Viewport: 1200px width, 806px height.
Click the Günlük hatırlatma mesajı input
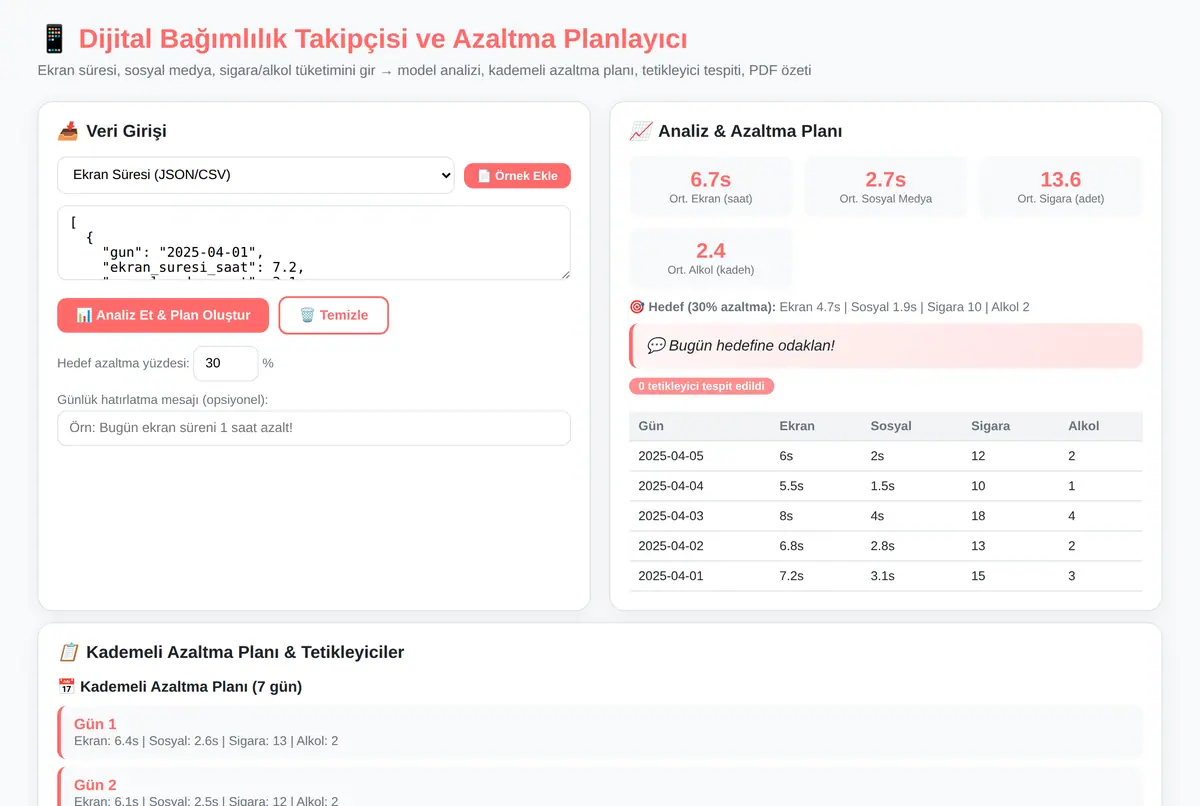click(x=314, y=428)
